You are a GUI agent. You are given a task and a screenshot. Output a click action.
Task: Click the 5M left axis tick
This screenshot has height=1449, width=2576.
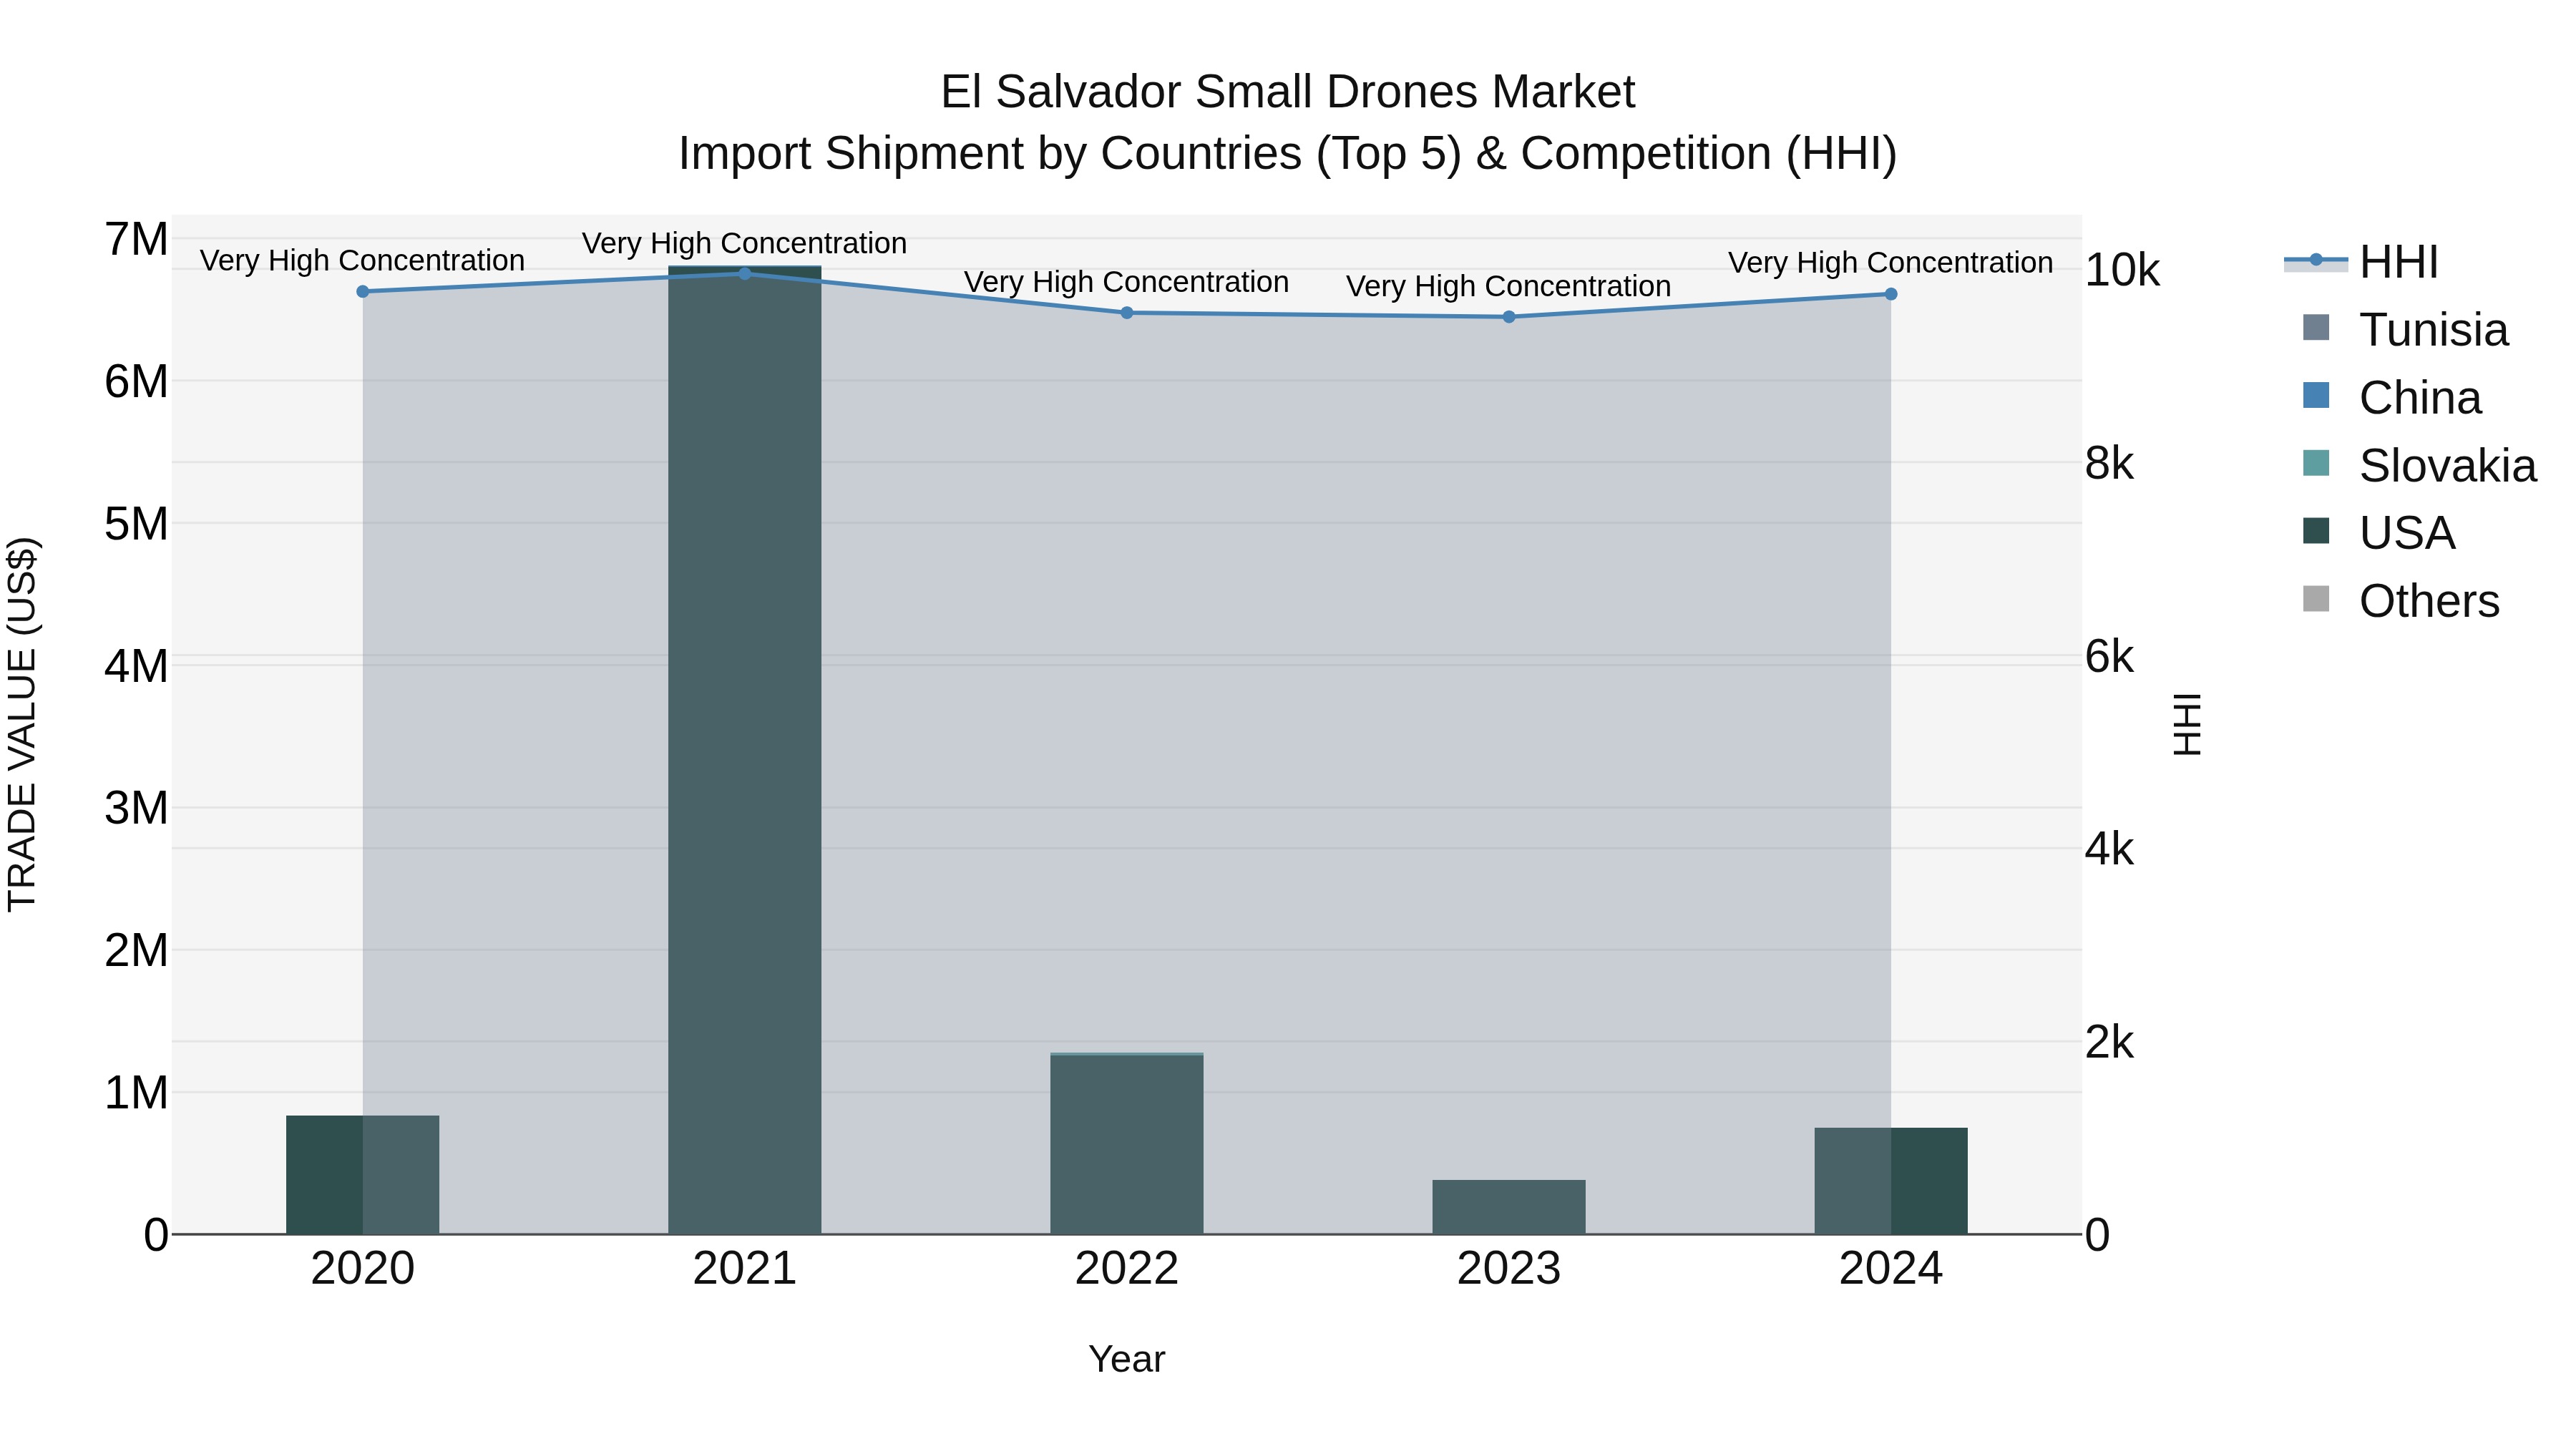137,524
